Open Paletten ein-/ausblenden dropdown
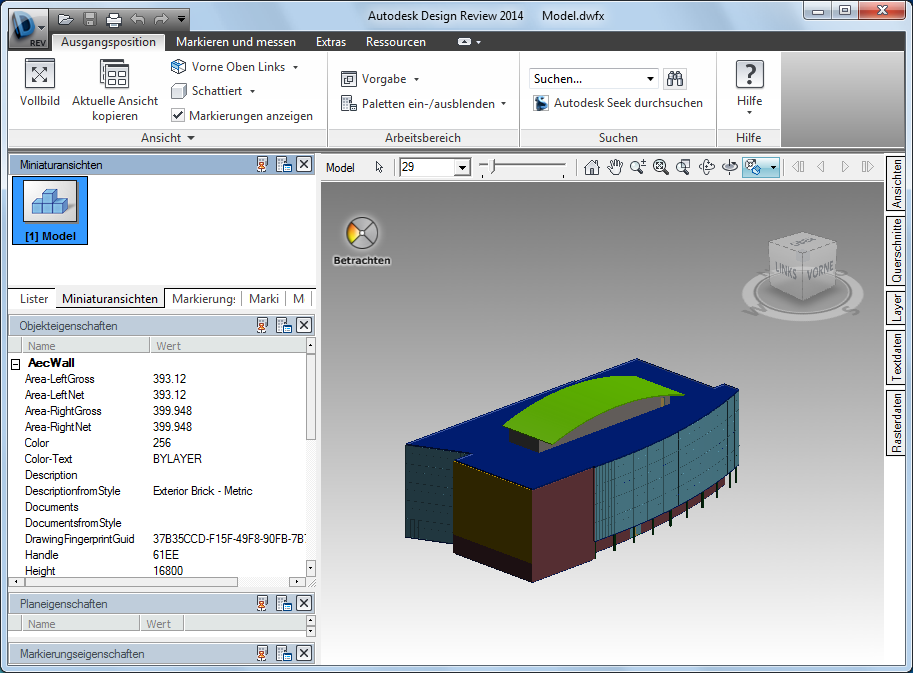 point(503,104)
